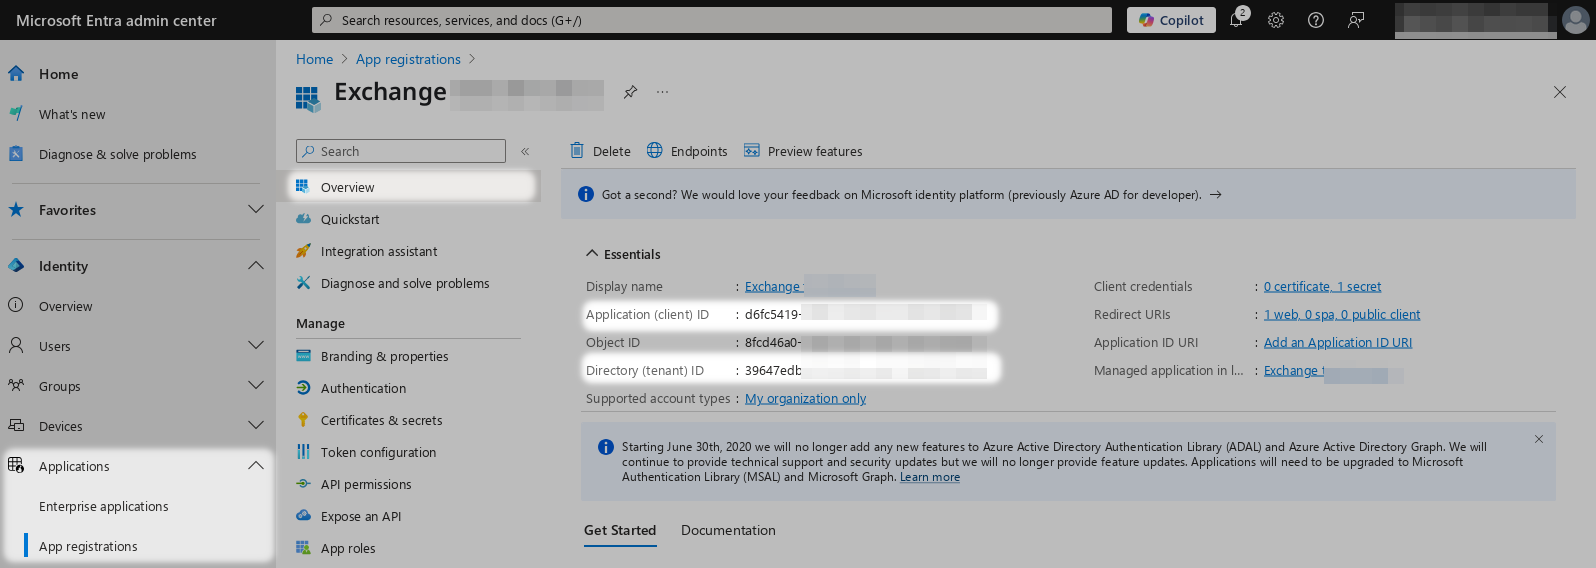This screenshot has height=568, width=1596.
Task: Collapse the Applications section chevron
Action: [x=256, y=466]
